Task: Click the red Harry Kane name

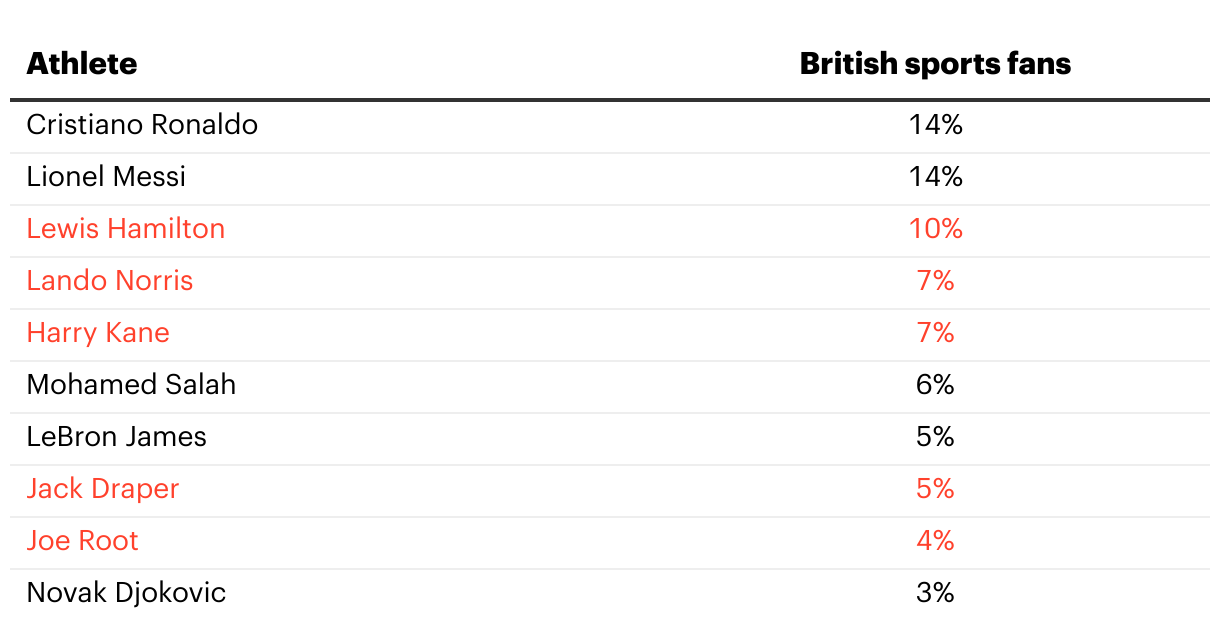Action: tap(98, 333)
